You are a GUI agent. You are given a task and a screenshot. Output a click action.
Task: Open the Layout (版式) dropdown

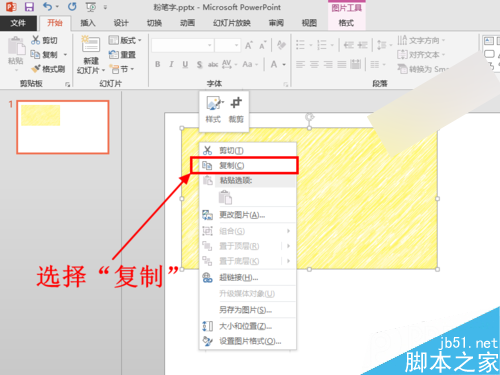125,40
